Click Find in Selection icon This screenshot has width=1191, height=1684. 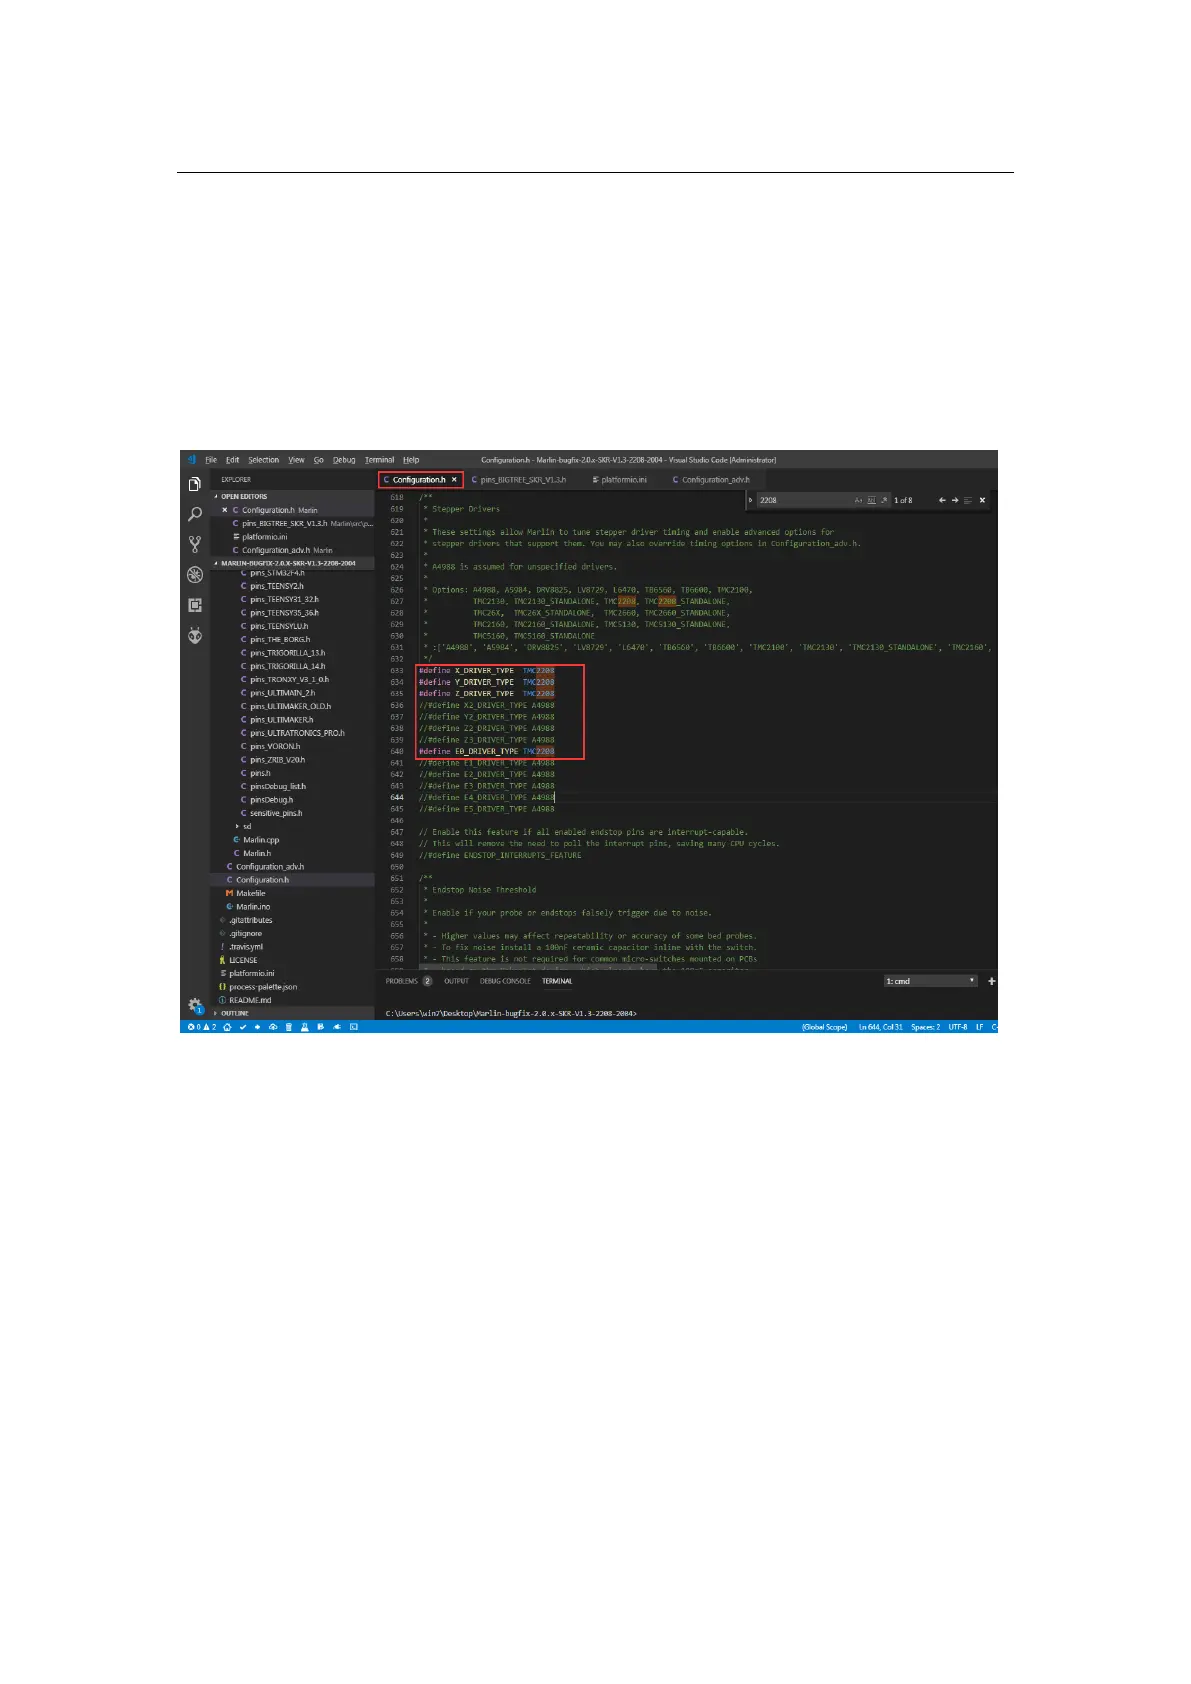pyautogui.click(x=968, y=500)
